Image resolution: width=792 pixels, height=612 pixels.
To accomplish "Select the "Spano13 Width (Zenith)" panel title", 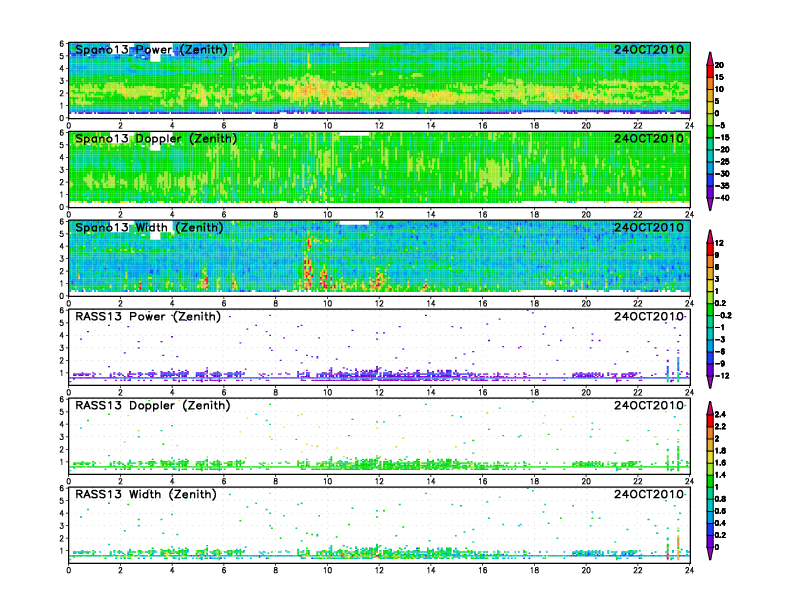I will click(x=150, y=228).
